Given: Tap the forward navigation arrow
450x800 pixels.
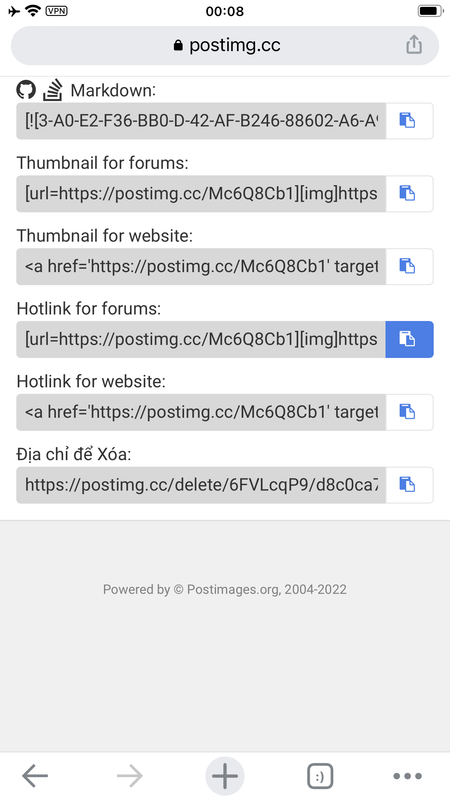Looking at the screenshot, I should [x=130, y=776].
